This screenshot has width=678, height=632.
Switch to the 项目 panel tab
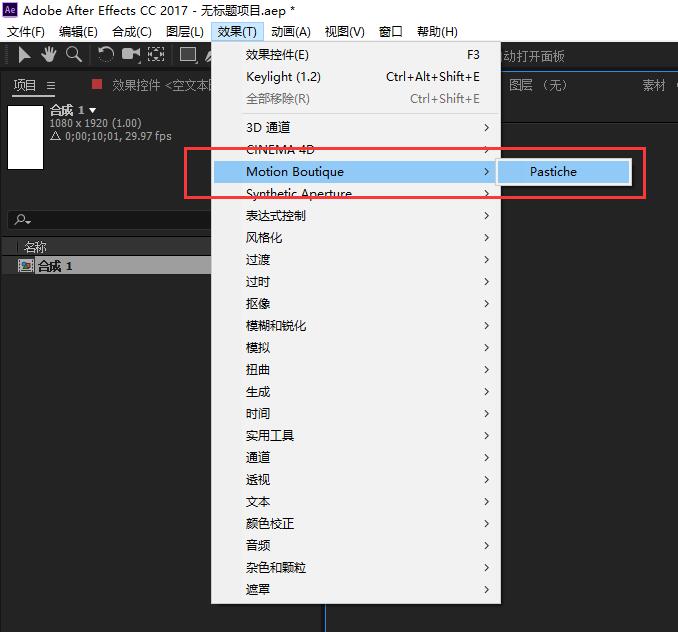tap(25, 85)
